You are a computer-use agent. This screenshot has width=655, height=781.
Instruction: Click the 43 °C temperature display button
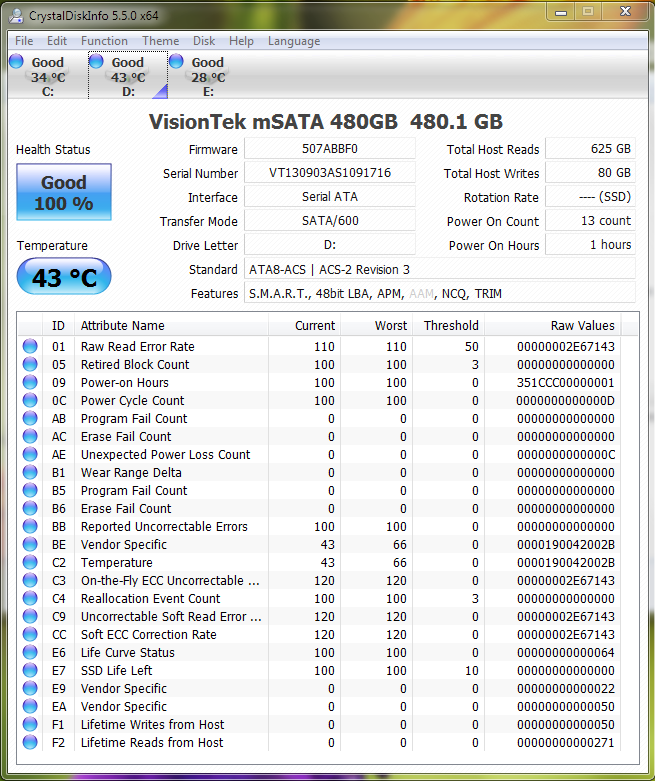(x=64, y=278)
